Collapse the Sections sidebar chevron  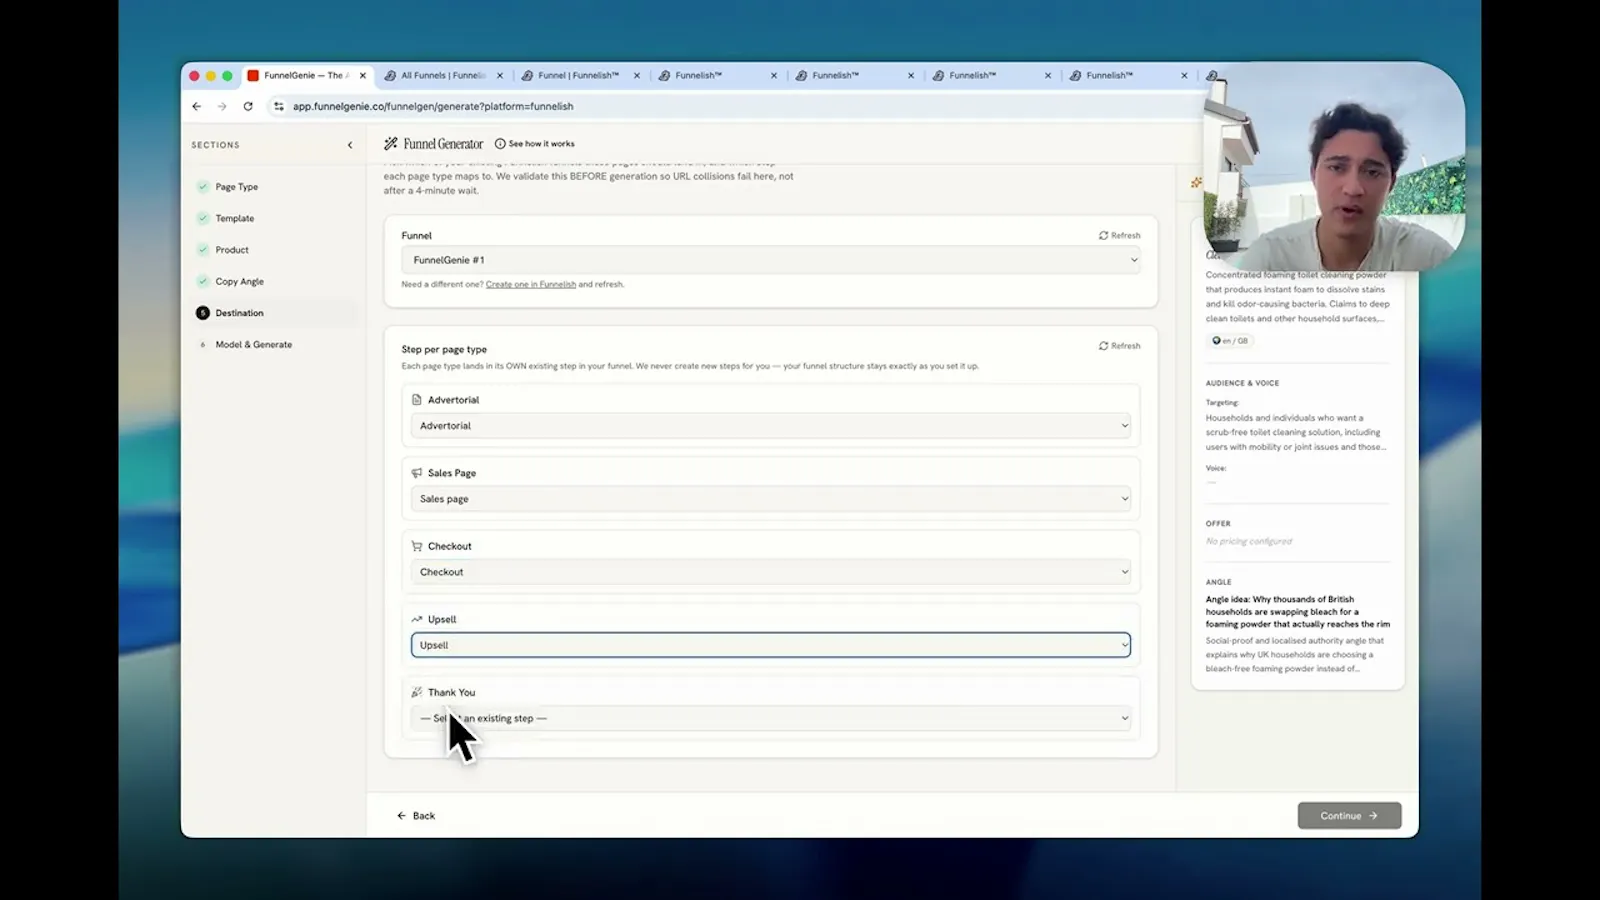point(350,145)
